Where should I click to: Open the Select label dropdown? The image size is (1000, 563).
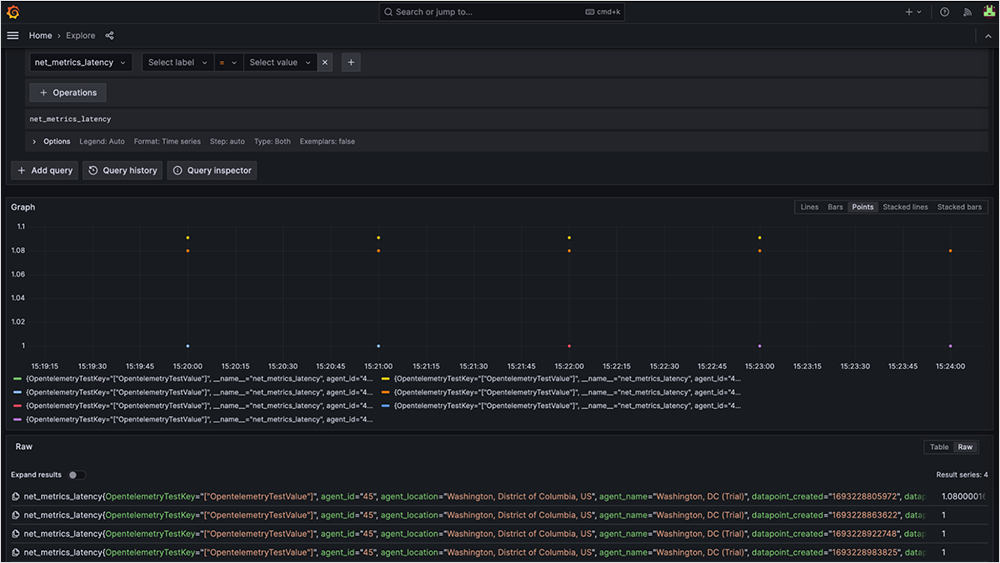pyautogui.click(x=177, y=62)
